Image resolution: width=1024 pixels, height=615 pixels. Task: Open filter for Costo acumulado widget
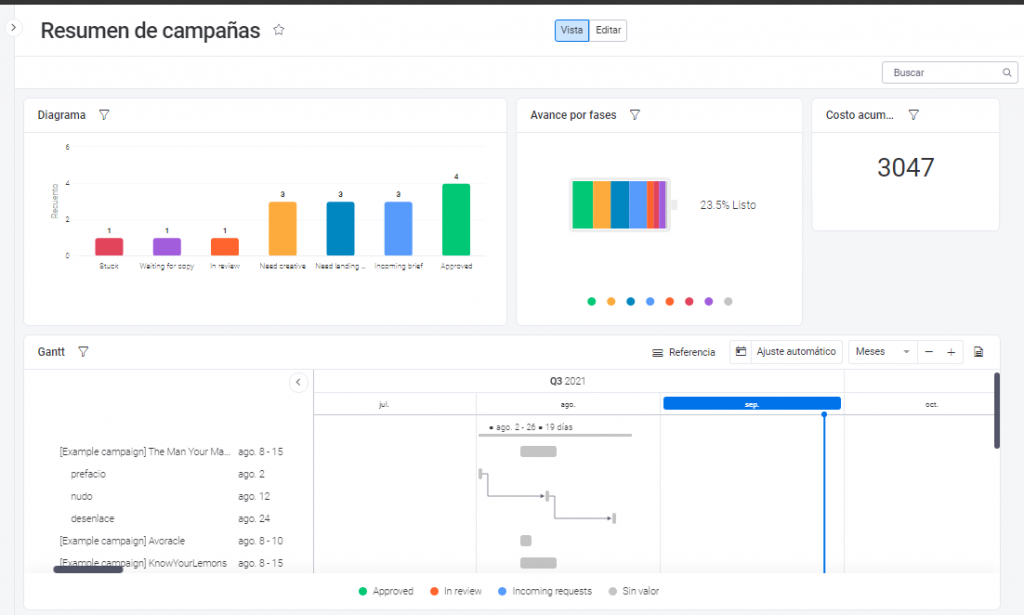[913, 115]
